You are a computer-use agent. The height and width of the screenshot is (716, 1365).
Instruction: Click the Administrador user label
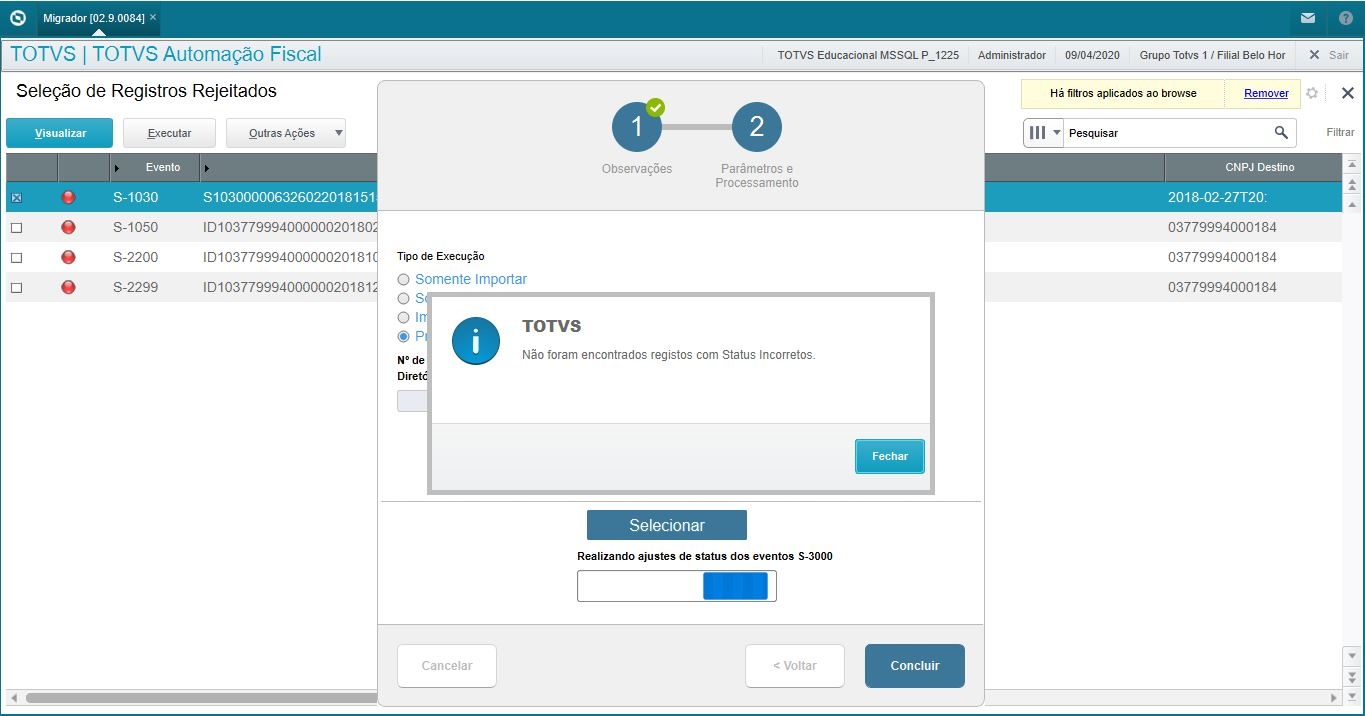tap(1012, 55)
